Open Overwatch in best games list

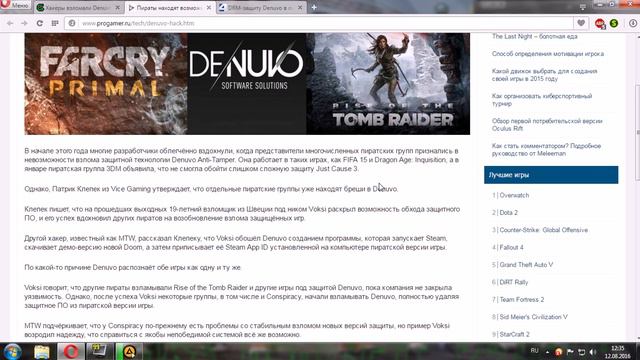(514, 195)
